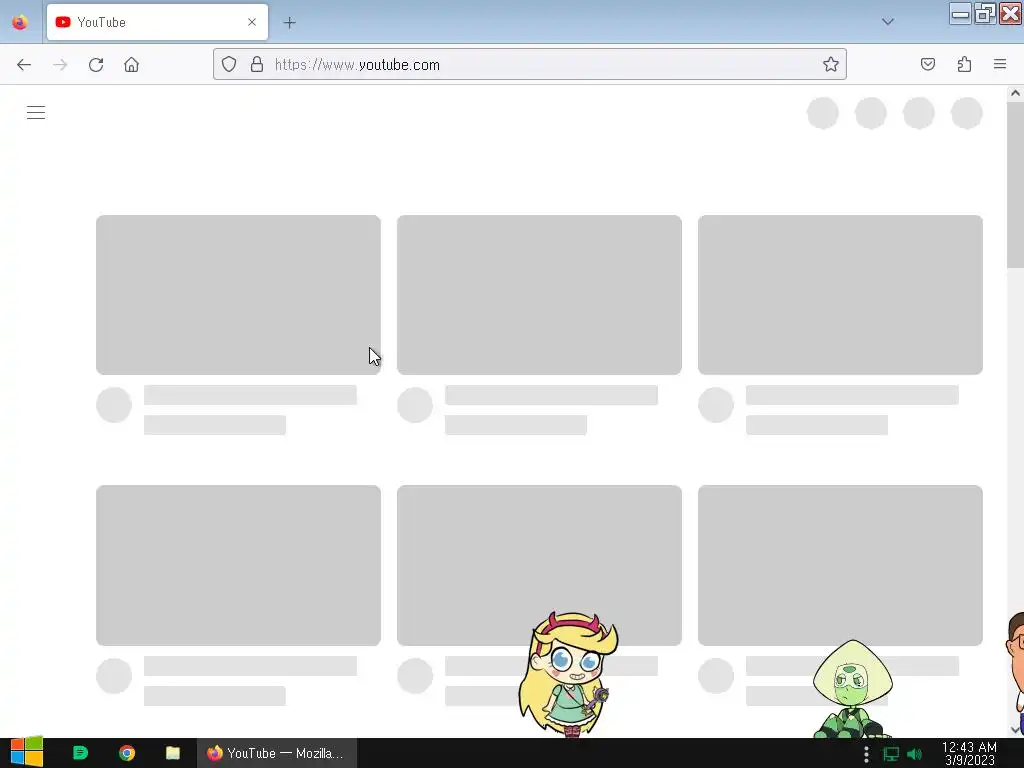Open Firefox View pinned icon
1024x768 pixels.
(20, 22)
